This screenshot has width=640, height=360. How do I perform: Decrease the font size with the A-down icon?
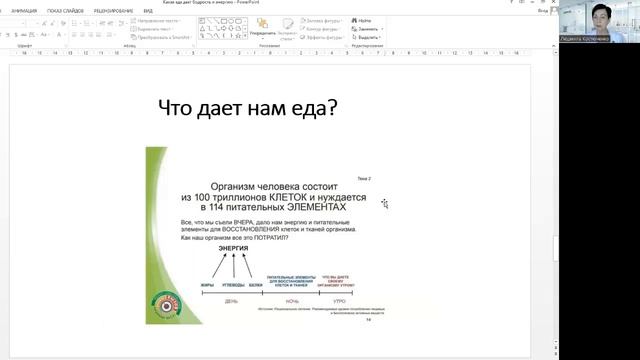pyautogui.click(x=52, y=24)
